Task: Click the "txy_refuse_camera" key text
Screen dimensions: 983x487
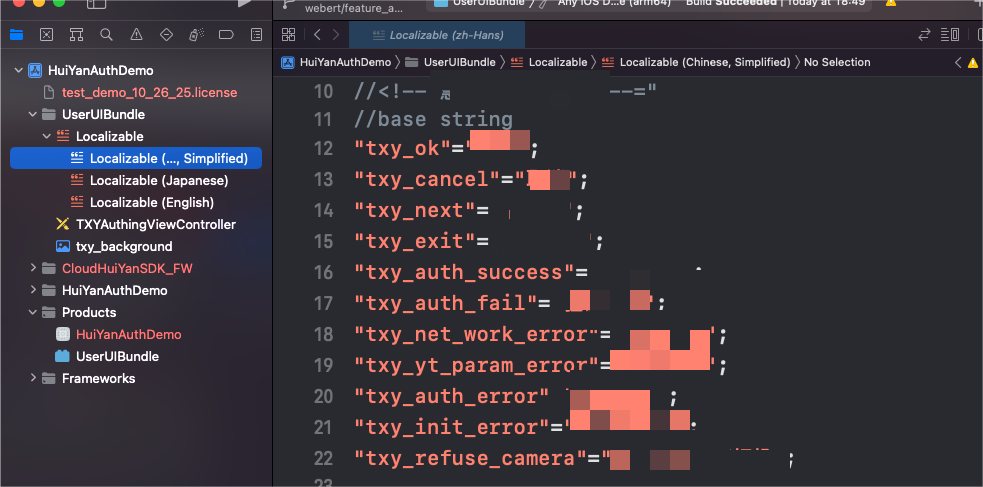Action: point(470,458)
